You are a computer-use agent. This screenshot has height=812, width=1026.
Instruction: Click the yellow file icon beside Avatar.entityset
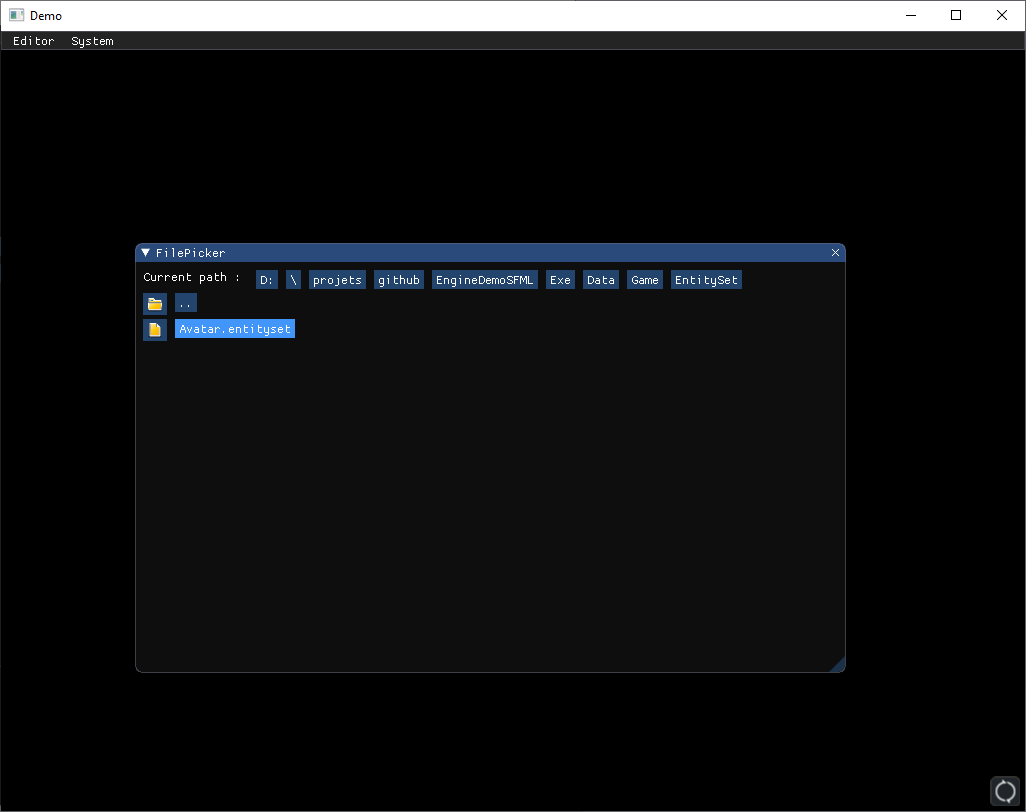pyautogui.click(x=155, y=329)
